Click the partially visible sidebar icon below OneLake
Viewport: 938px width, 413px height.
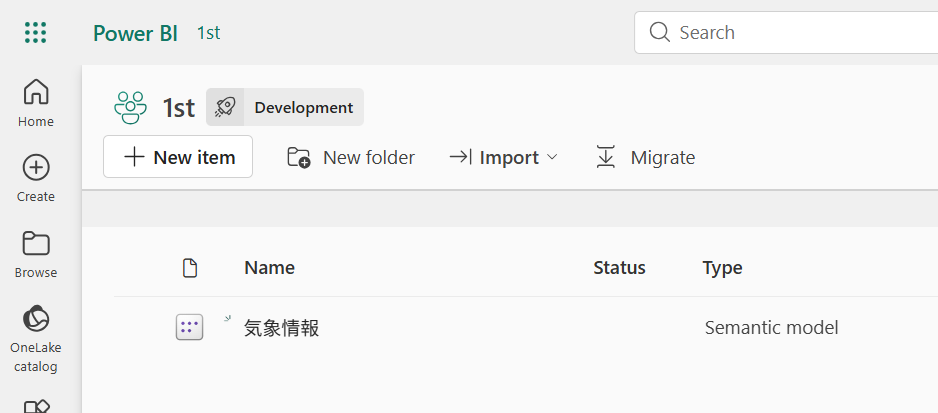[x=36, y=406]
